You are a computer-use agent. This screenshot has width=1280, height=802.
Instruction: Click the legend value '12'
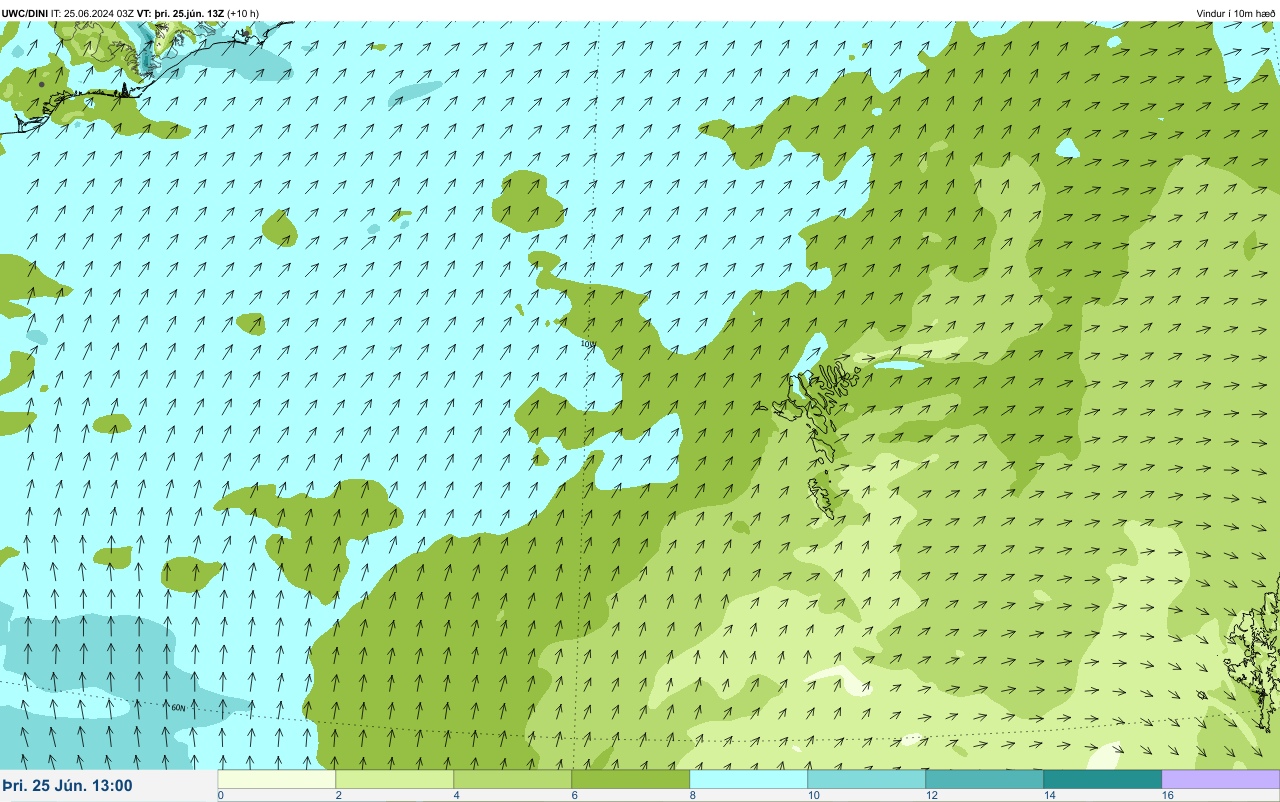click(932, 795)
